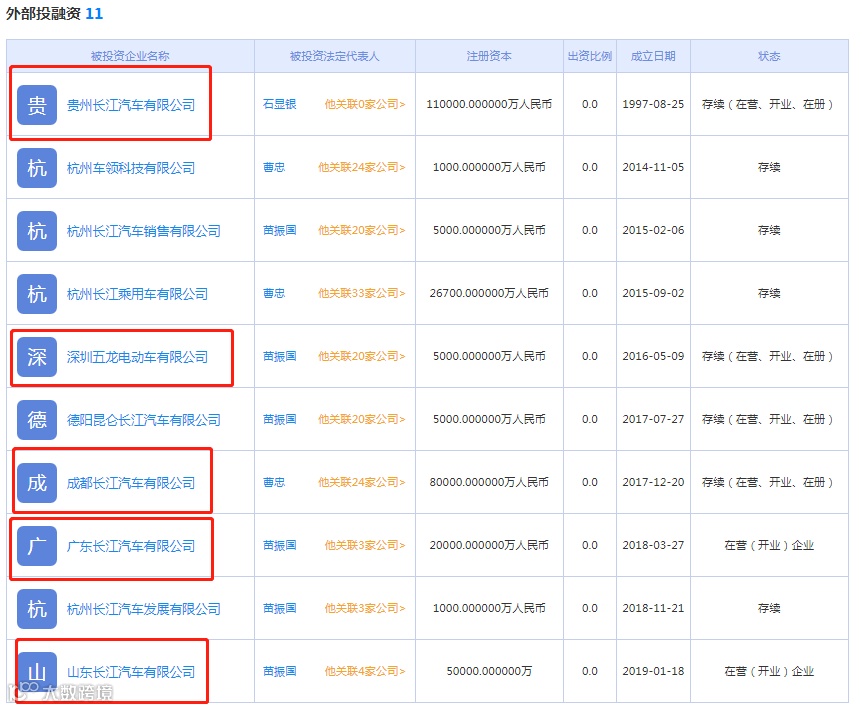862x709 pixels.
Task: Click 苗振国 in the 德阳昆仑长江汽车 row
Action: [279, 419]
